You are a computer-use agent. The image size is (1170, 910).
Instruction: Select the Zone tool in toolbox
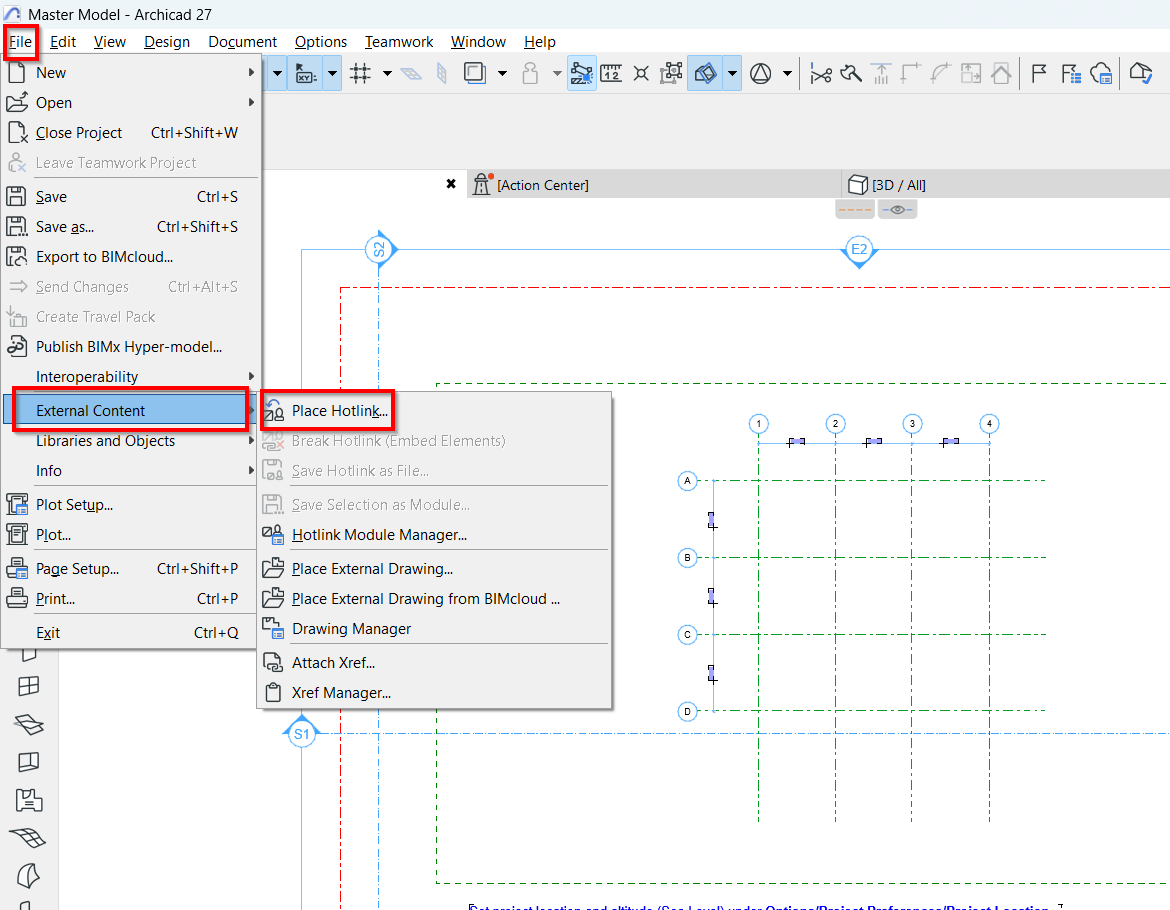coord(29,799)
